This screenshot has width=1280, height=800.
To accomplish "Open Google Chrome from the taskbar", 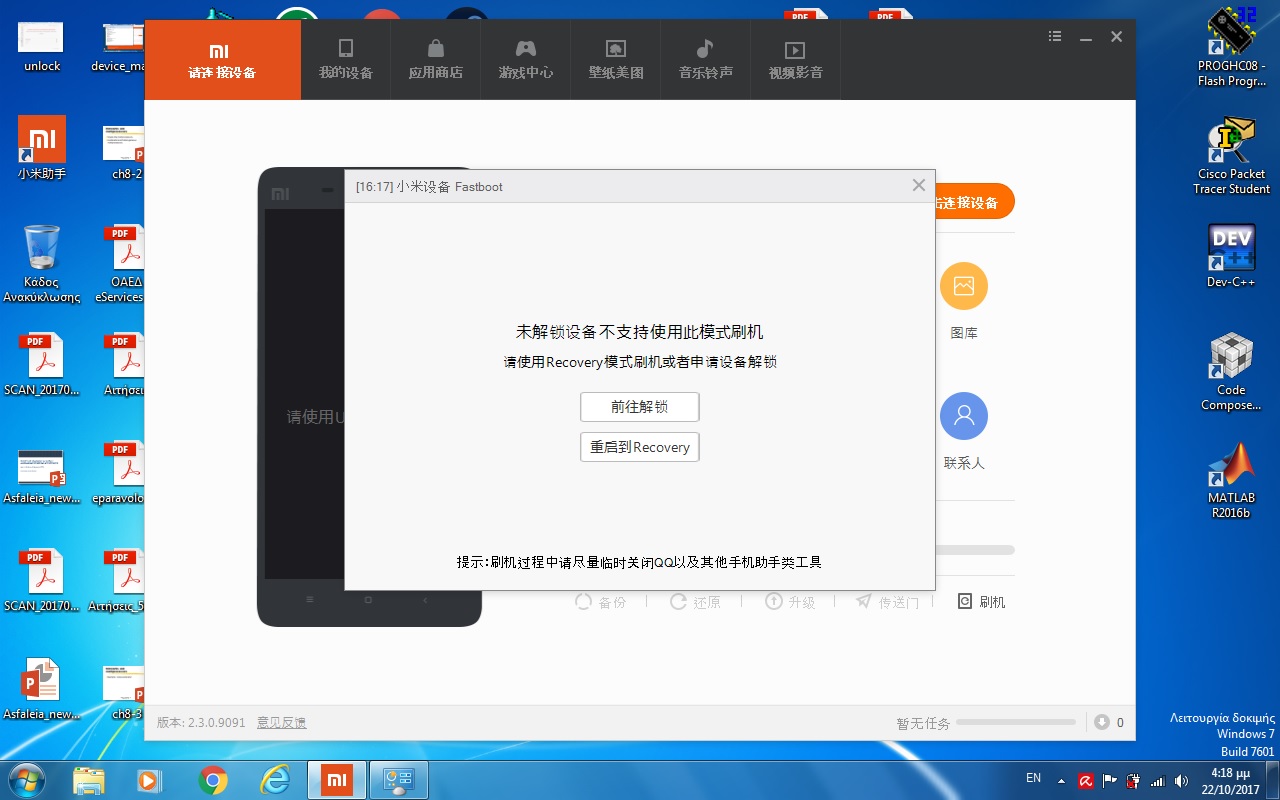I will pos(212,780).
